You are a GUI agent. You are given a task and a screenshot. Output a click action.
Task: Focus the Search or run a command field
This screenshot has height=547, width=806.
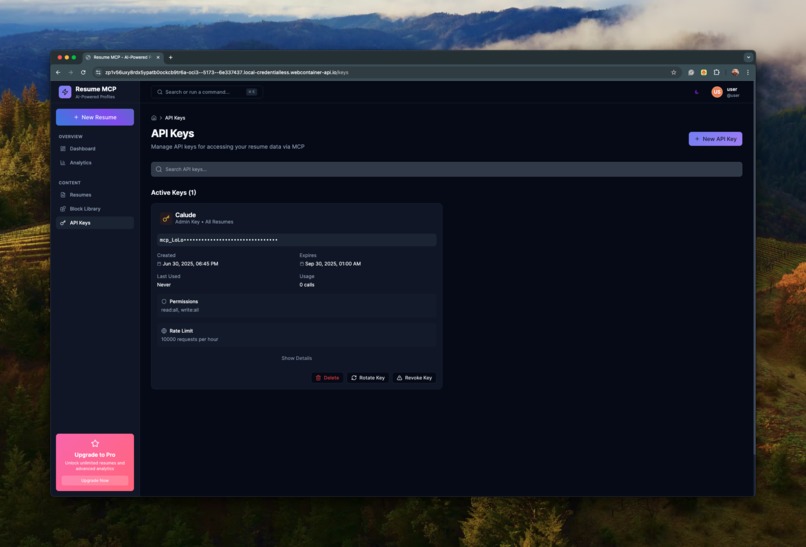[x=207, y=92]
